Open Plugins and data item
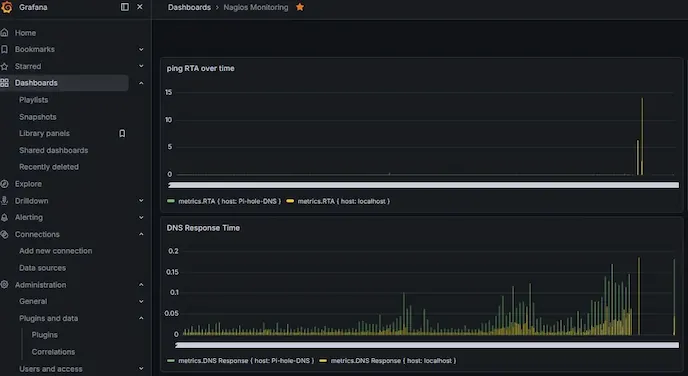The width and height of the screenshot is (688, 376). (48, 318)
